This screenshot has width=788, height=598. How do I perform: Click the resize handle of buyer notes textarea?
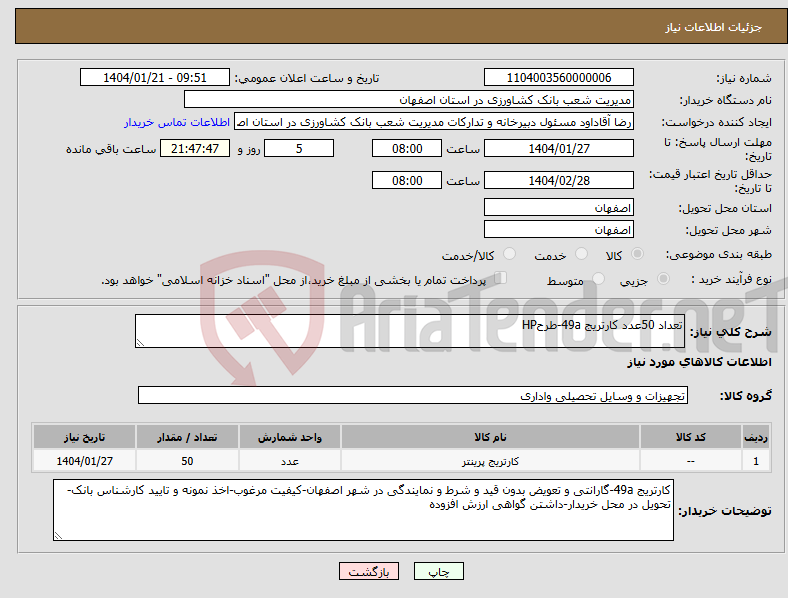(58, 536)
